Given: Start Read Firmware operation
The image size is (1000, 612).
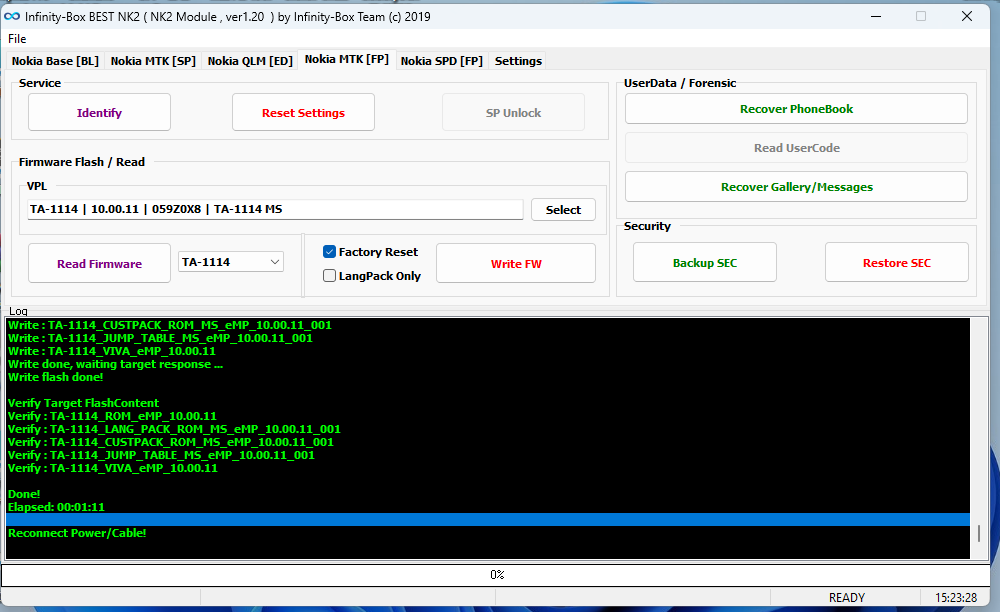Looking at the screenshot, I should point(99,264).
